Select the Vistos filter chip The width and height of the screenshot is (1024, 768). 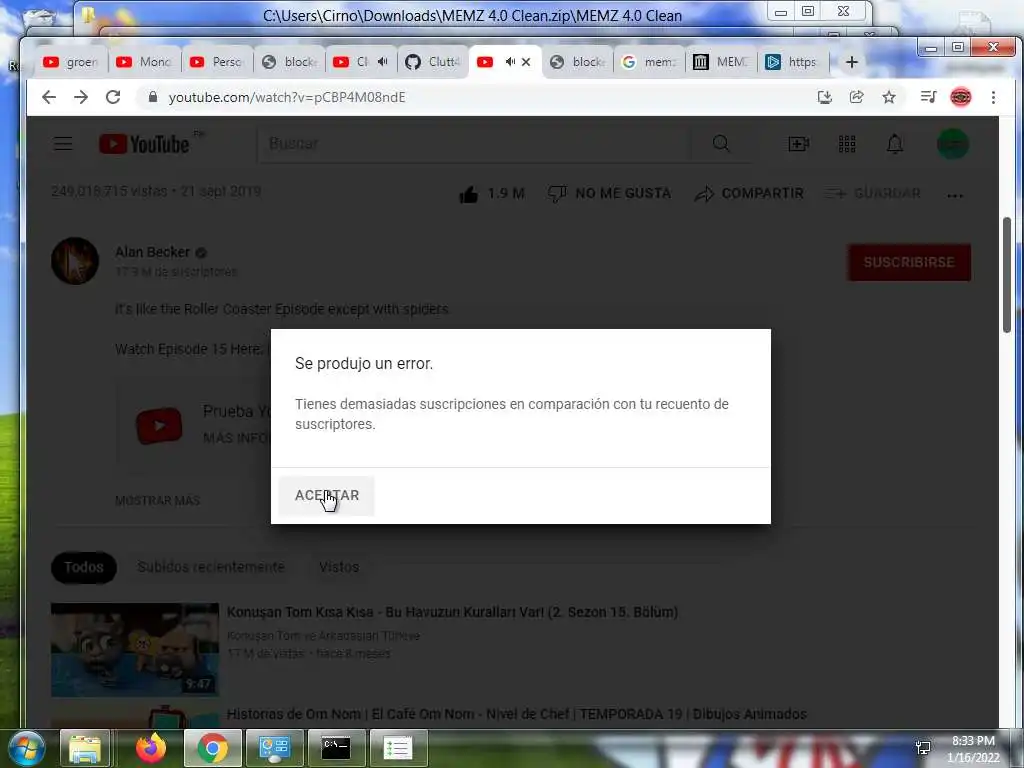point(339,567)
